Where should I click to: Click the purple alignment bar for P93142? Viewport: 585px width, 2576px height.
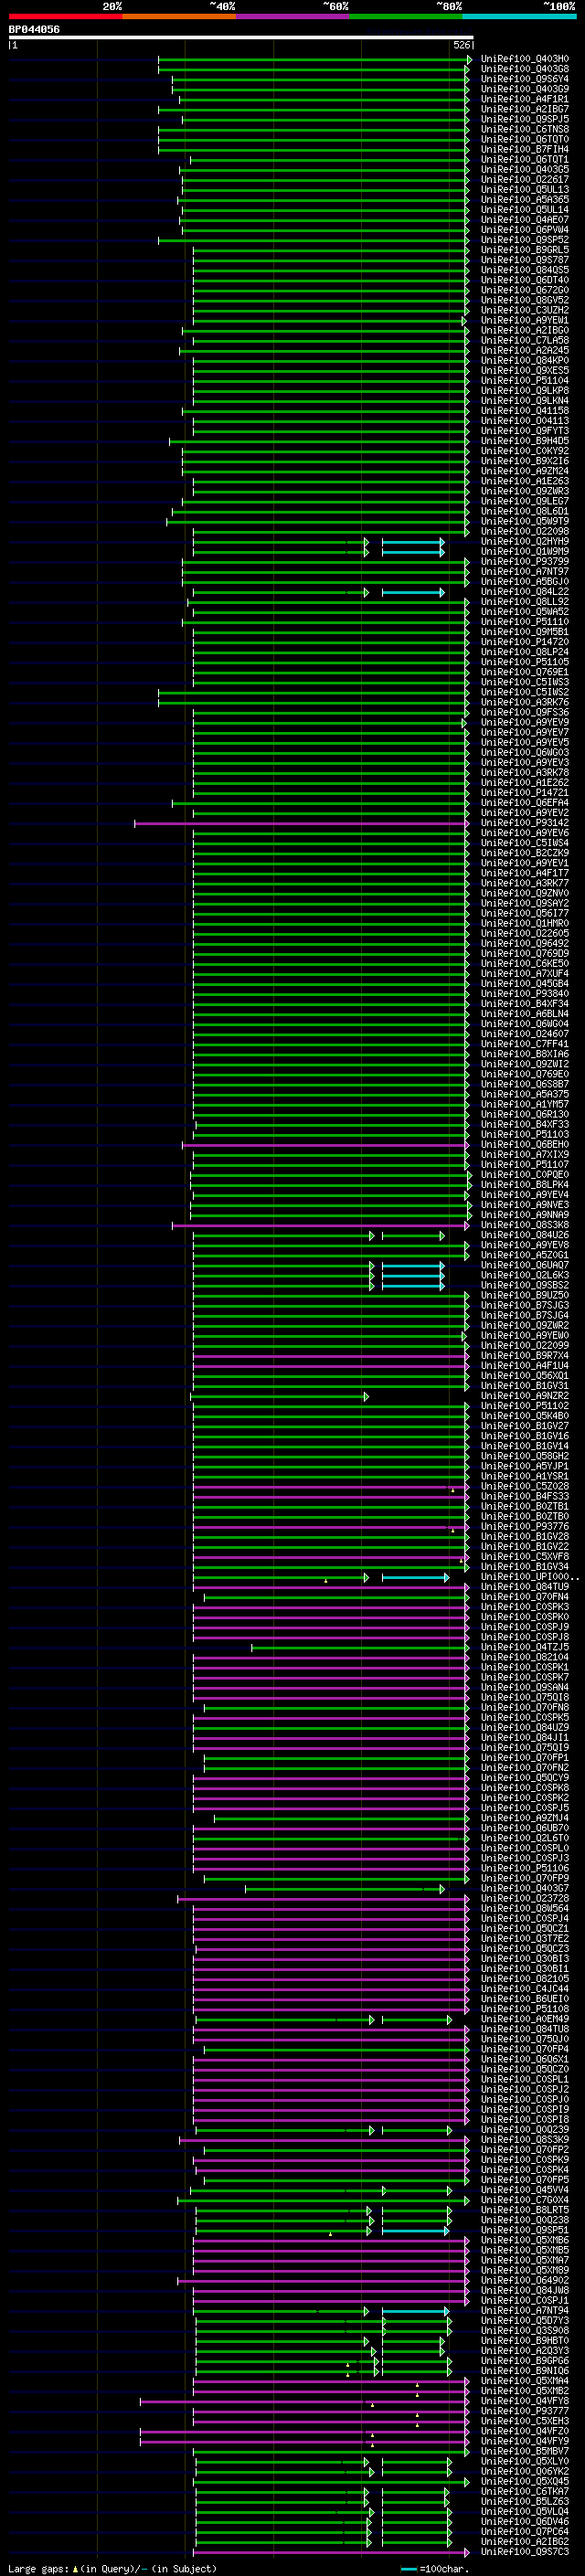point(301,824)
